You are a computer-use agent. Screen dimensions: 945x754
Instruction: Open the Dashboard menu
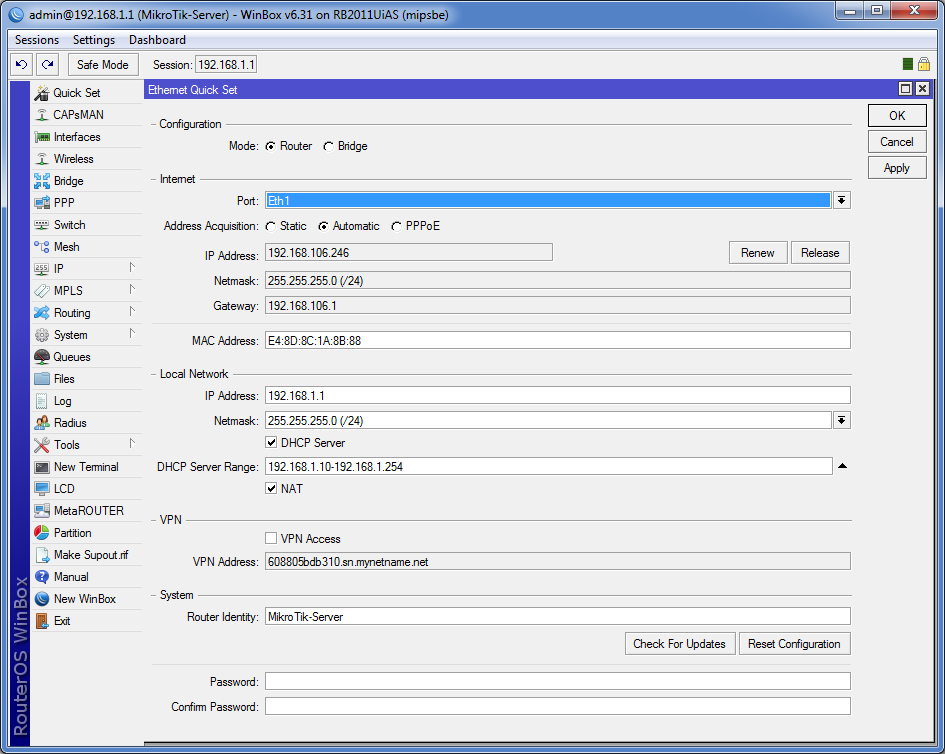pos(157,40)
